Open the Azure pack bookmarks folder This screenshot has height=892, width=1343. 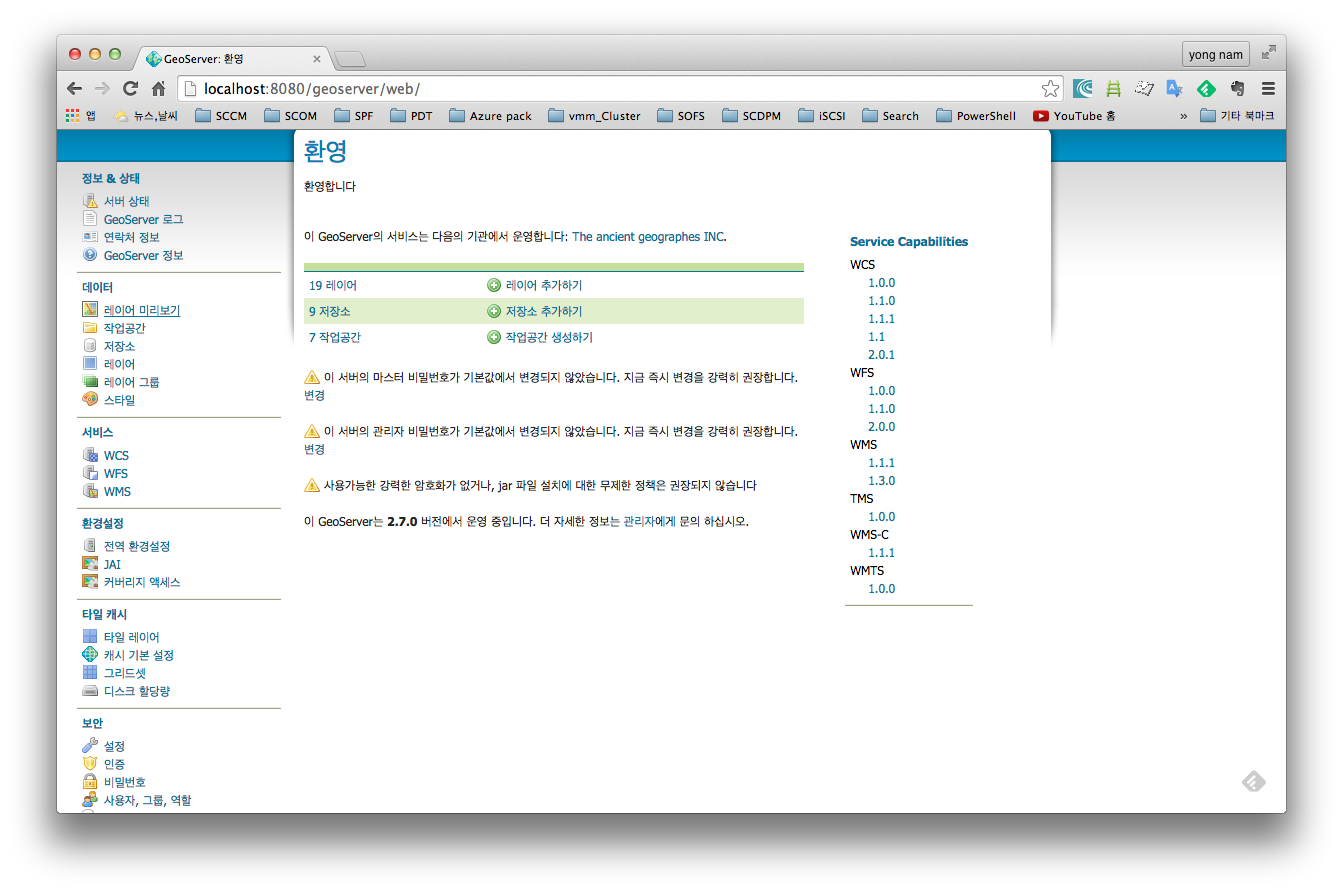tap(490, 116)
